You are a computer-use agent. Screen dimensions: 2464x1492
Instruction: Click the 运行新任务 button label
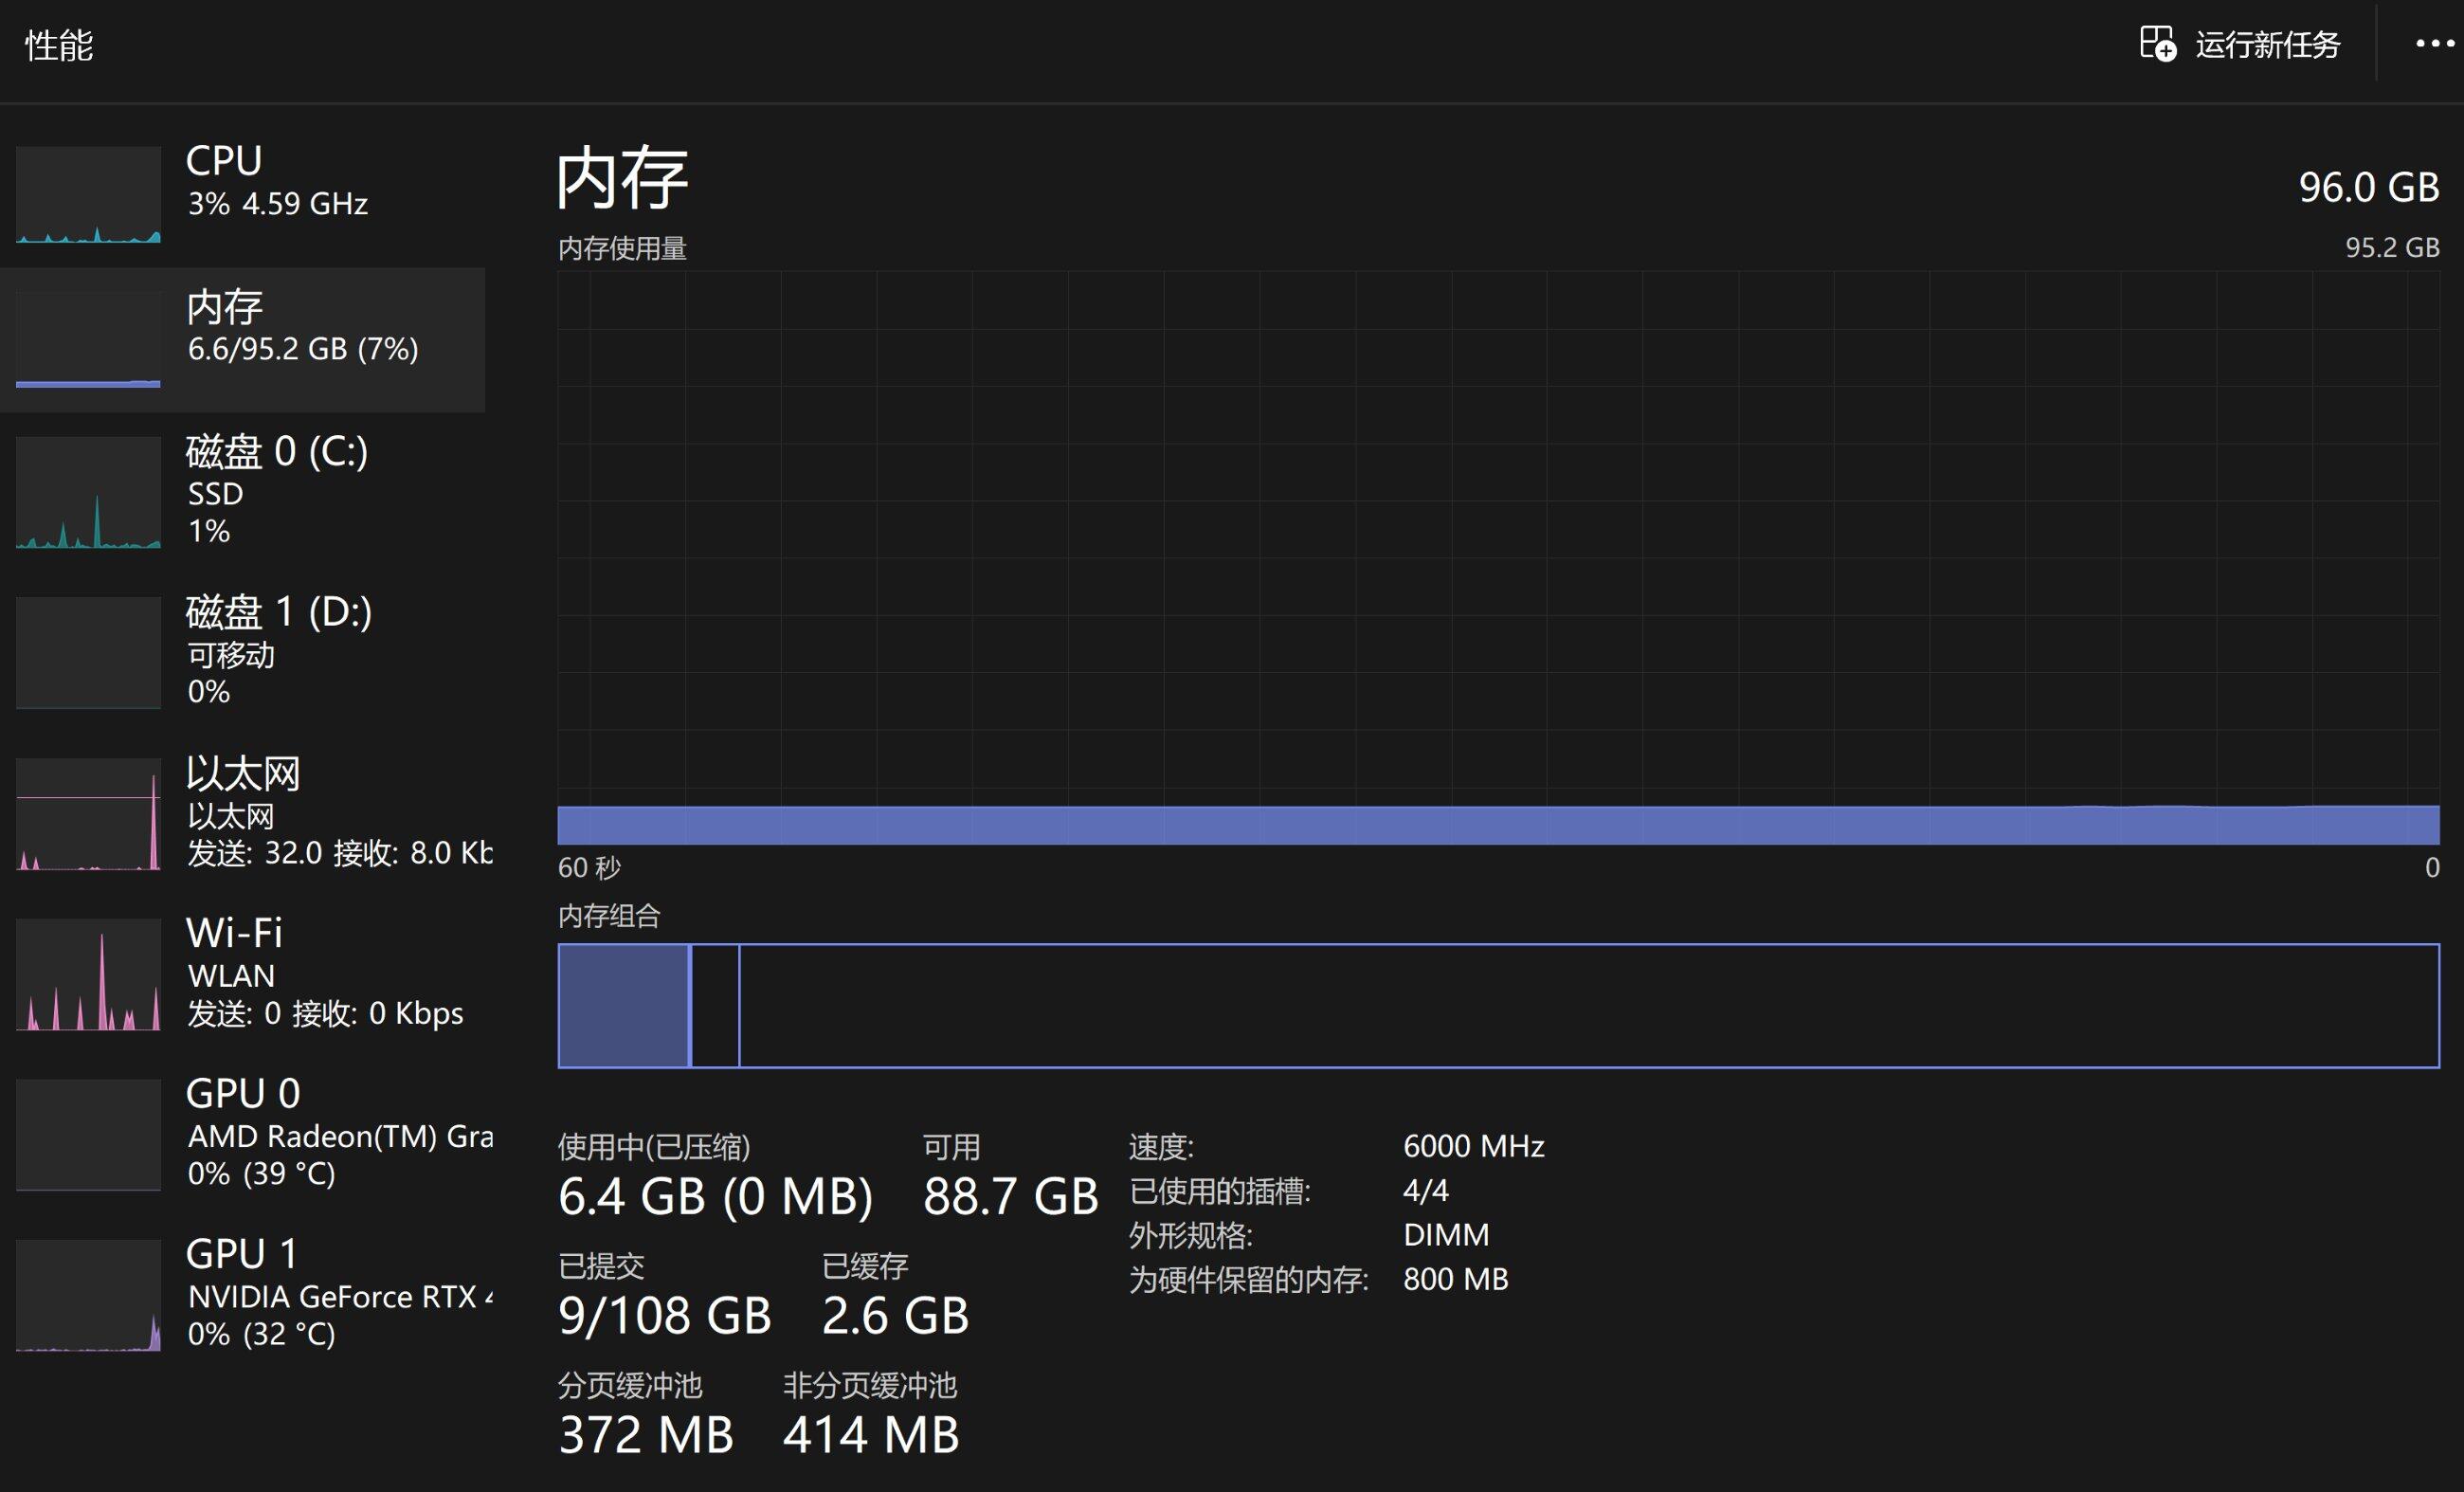pyautogui.click(x=2267, y=45)
